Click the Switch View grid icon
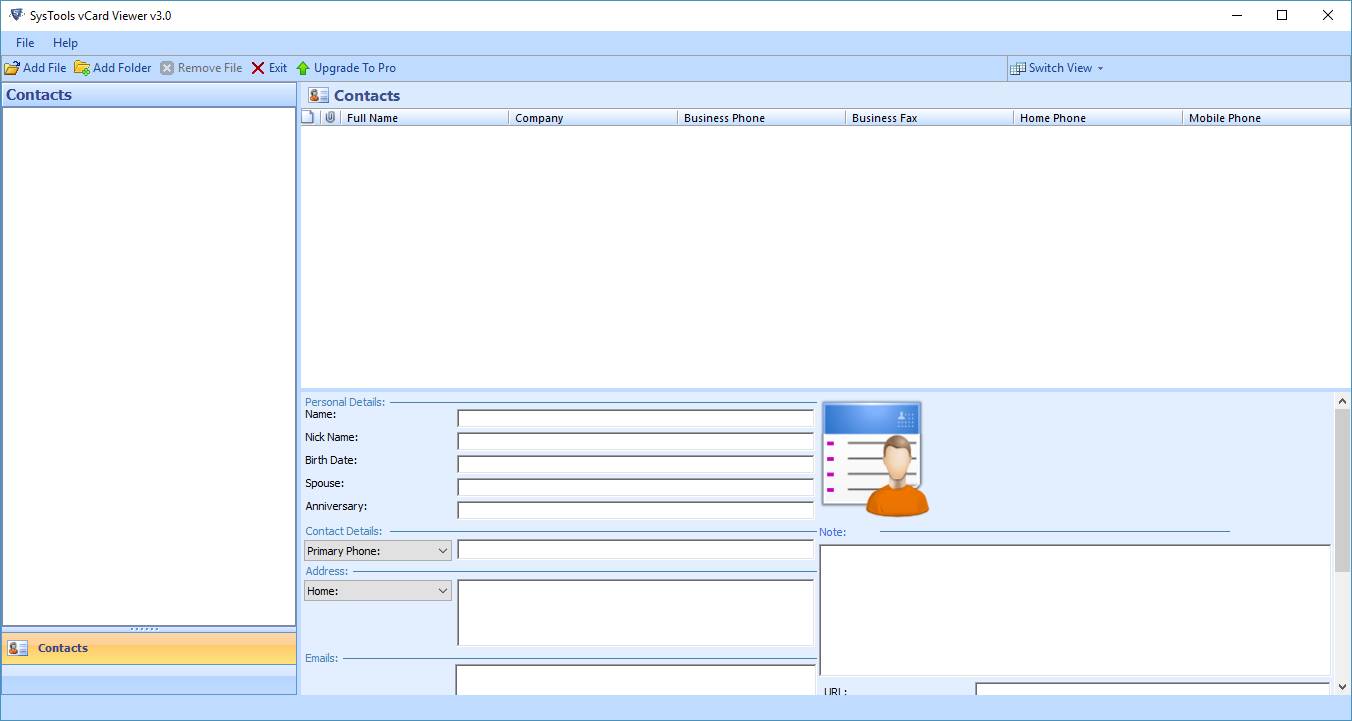1352x721 pixels. (1018, 67)
